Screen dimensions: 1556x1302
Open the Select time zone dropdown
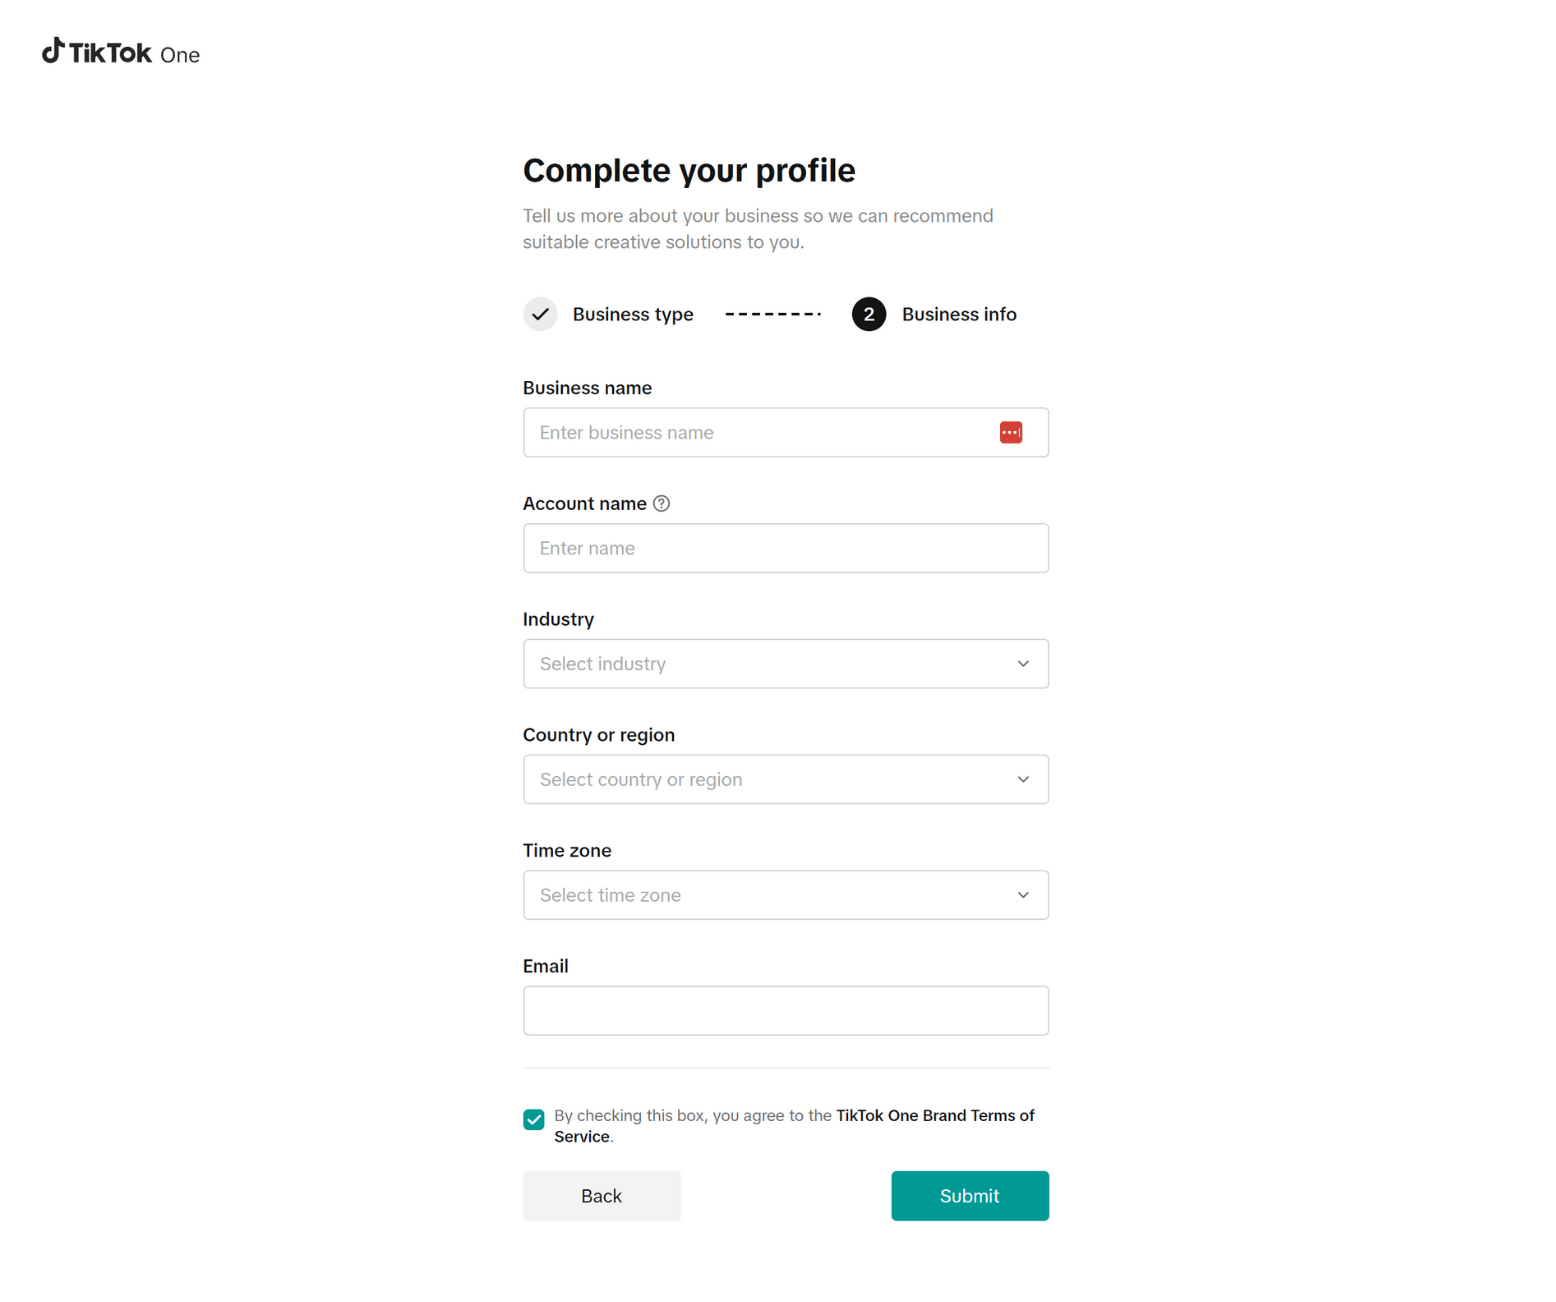pyautogui.click(x=760, y=895)
